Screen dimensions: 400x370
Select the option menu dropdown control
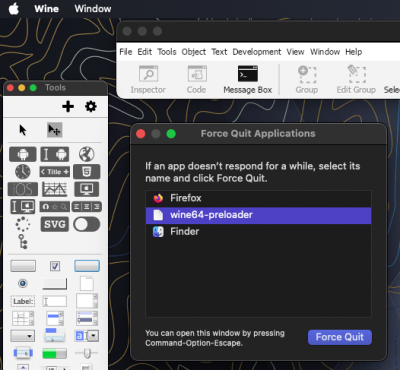pos(23,336)
